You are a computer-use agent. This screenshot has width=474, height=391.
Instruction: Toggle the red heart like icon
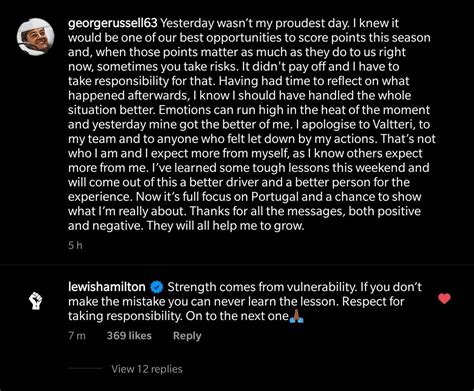[444, 298]
